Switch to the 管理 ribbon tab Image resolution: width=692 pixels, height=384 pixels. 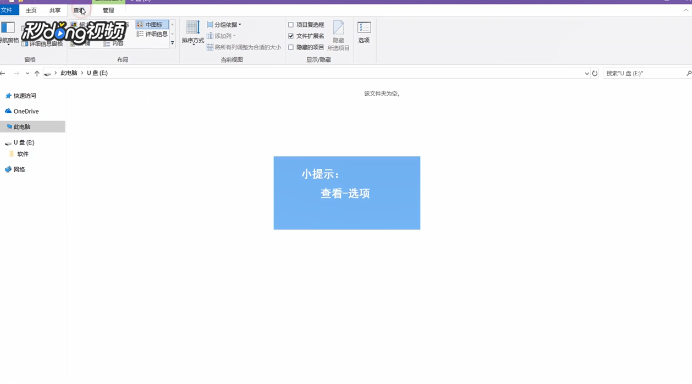tap(109, 11)
